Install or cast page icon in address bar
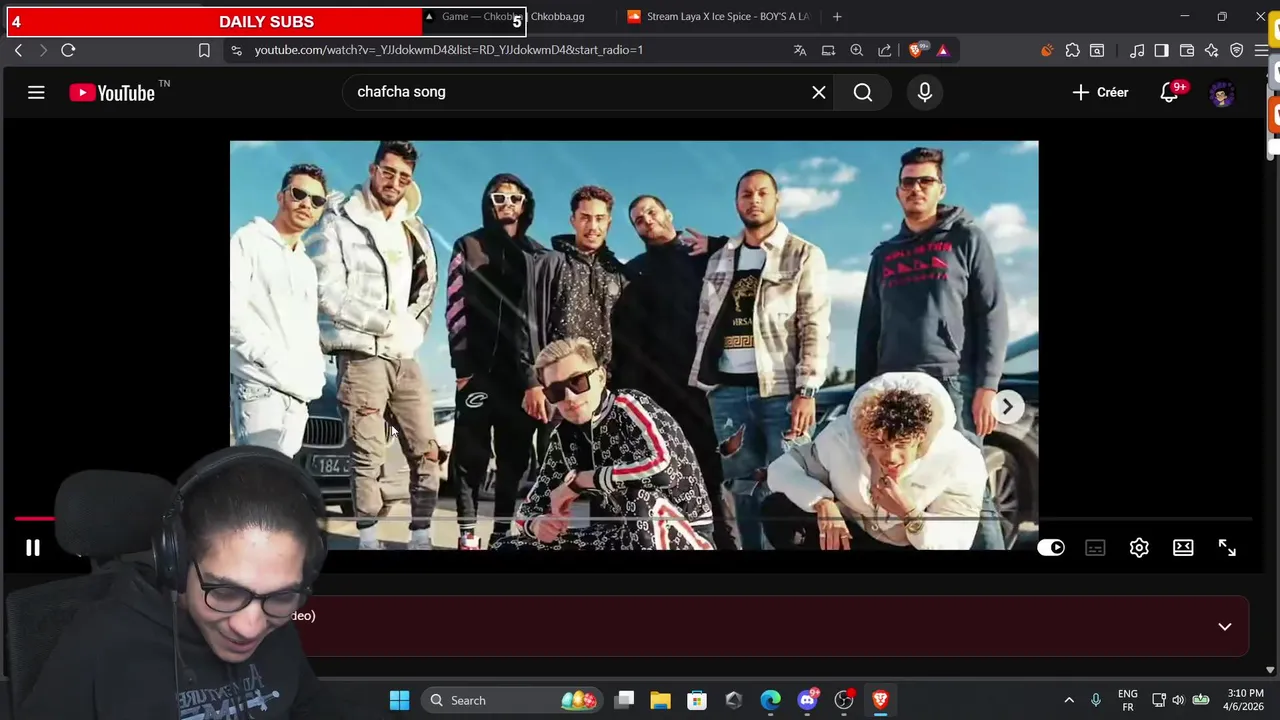The image size is (1280, 720). coord(828,50)
